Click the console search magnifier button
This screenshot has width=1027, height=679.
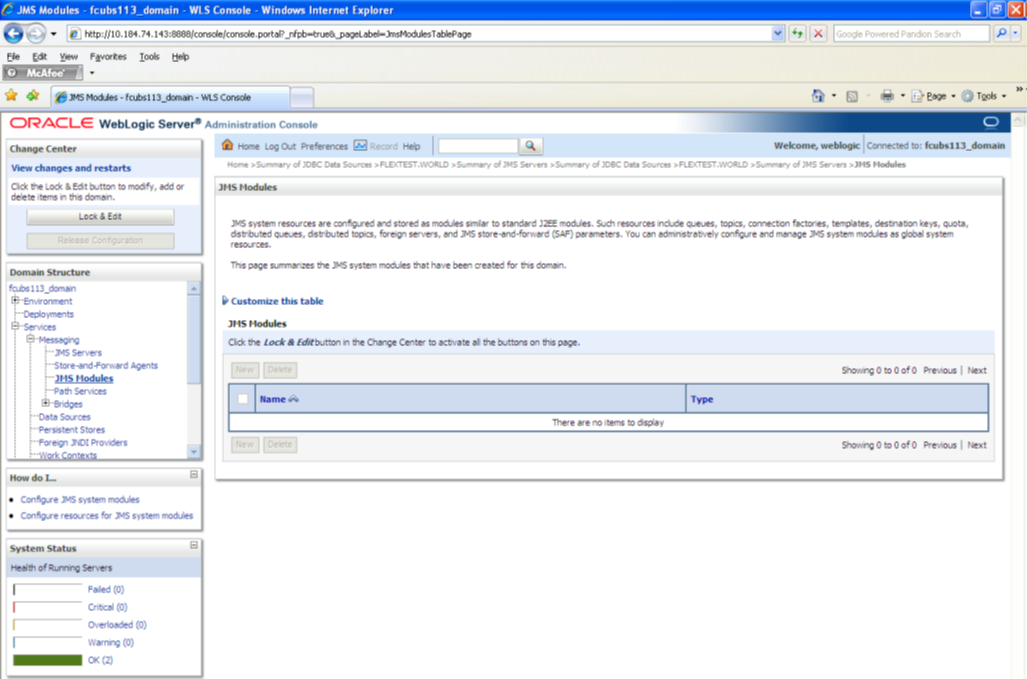531,146
